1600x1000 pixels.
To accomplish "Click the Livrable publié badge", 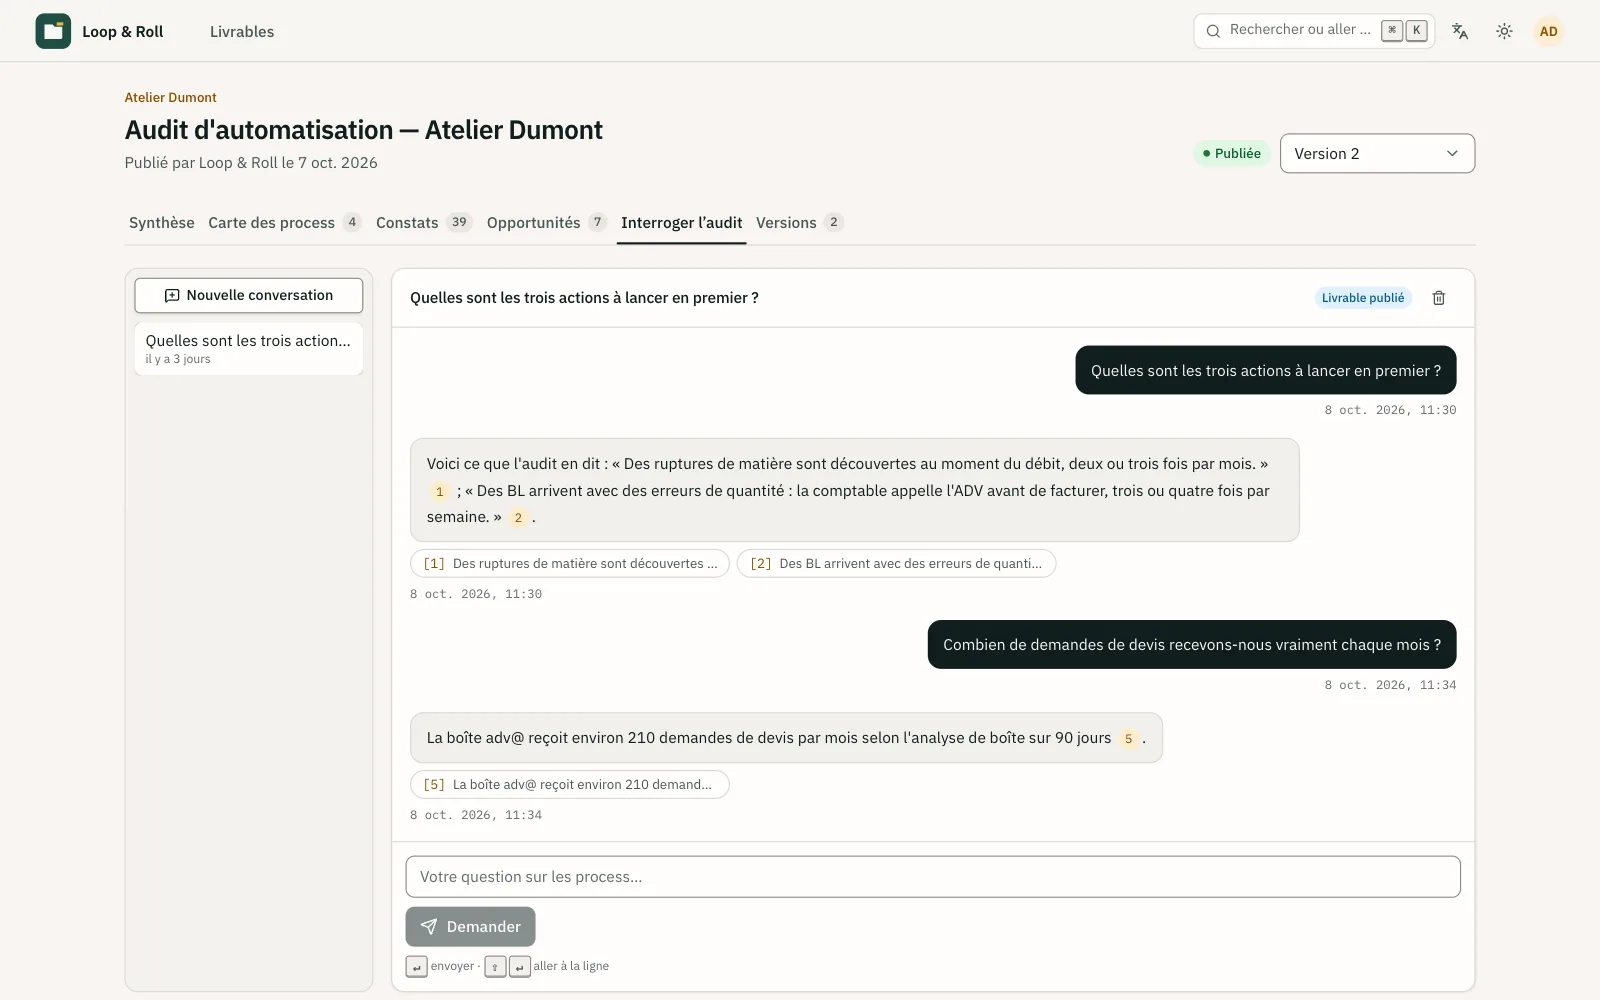I will tap(1363, 298).
